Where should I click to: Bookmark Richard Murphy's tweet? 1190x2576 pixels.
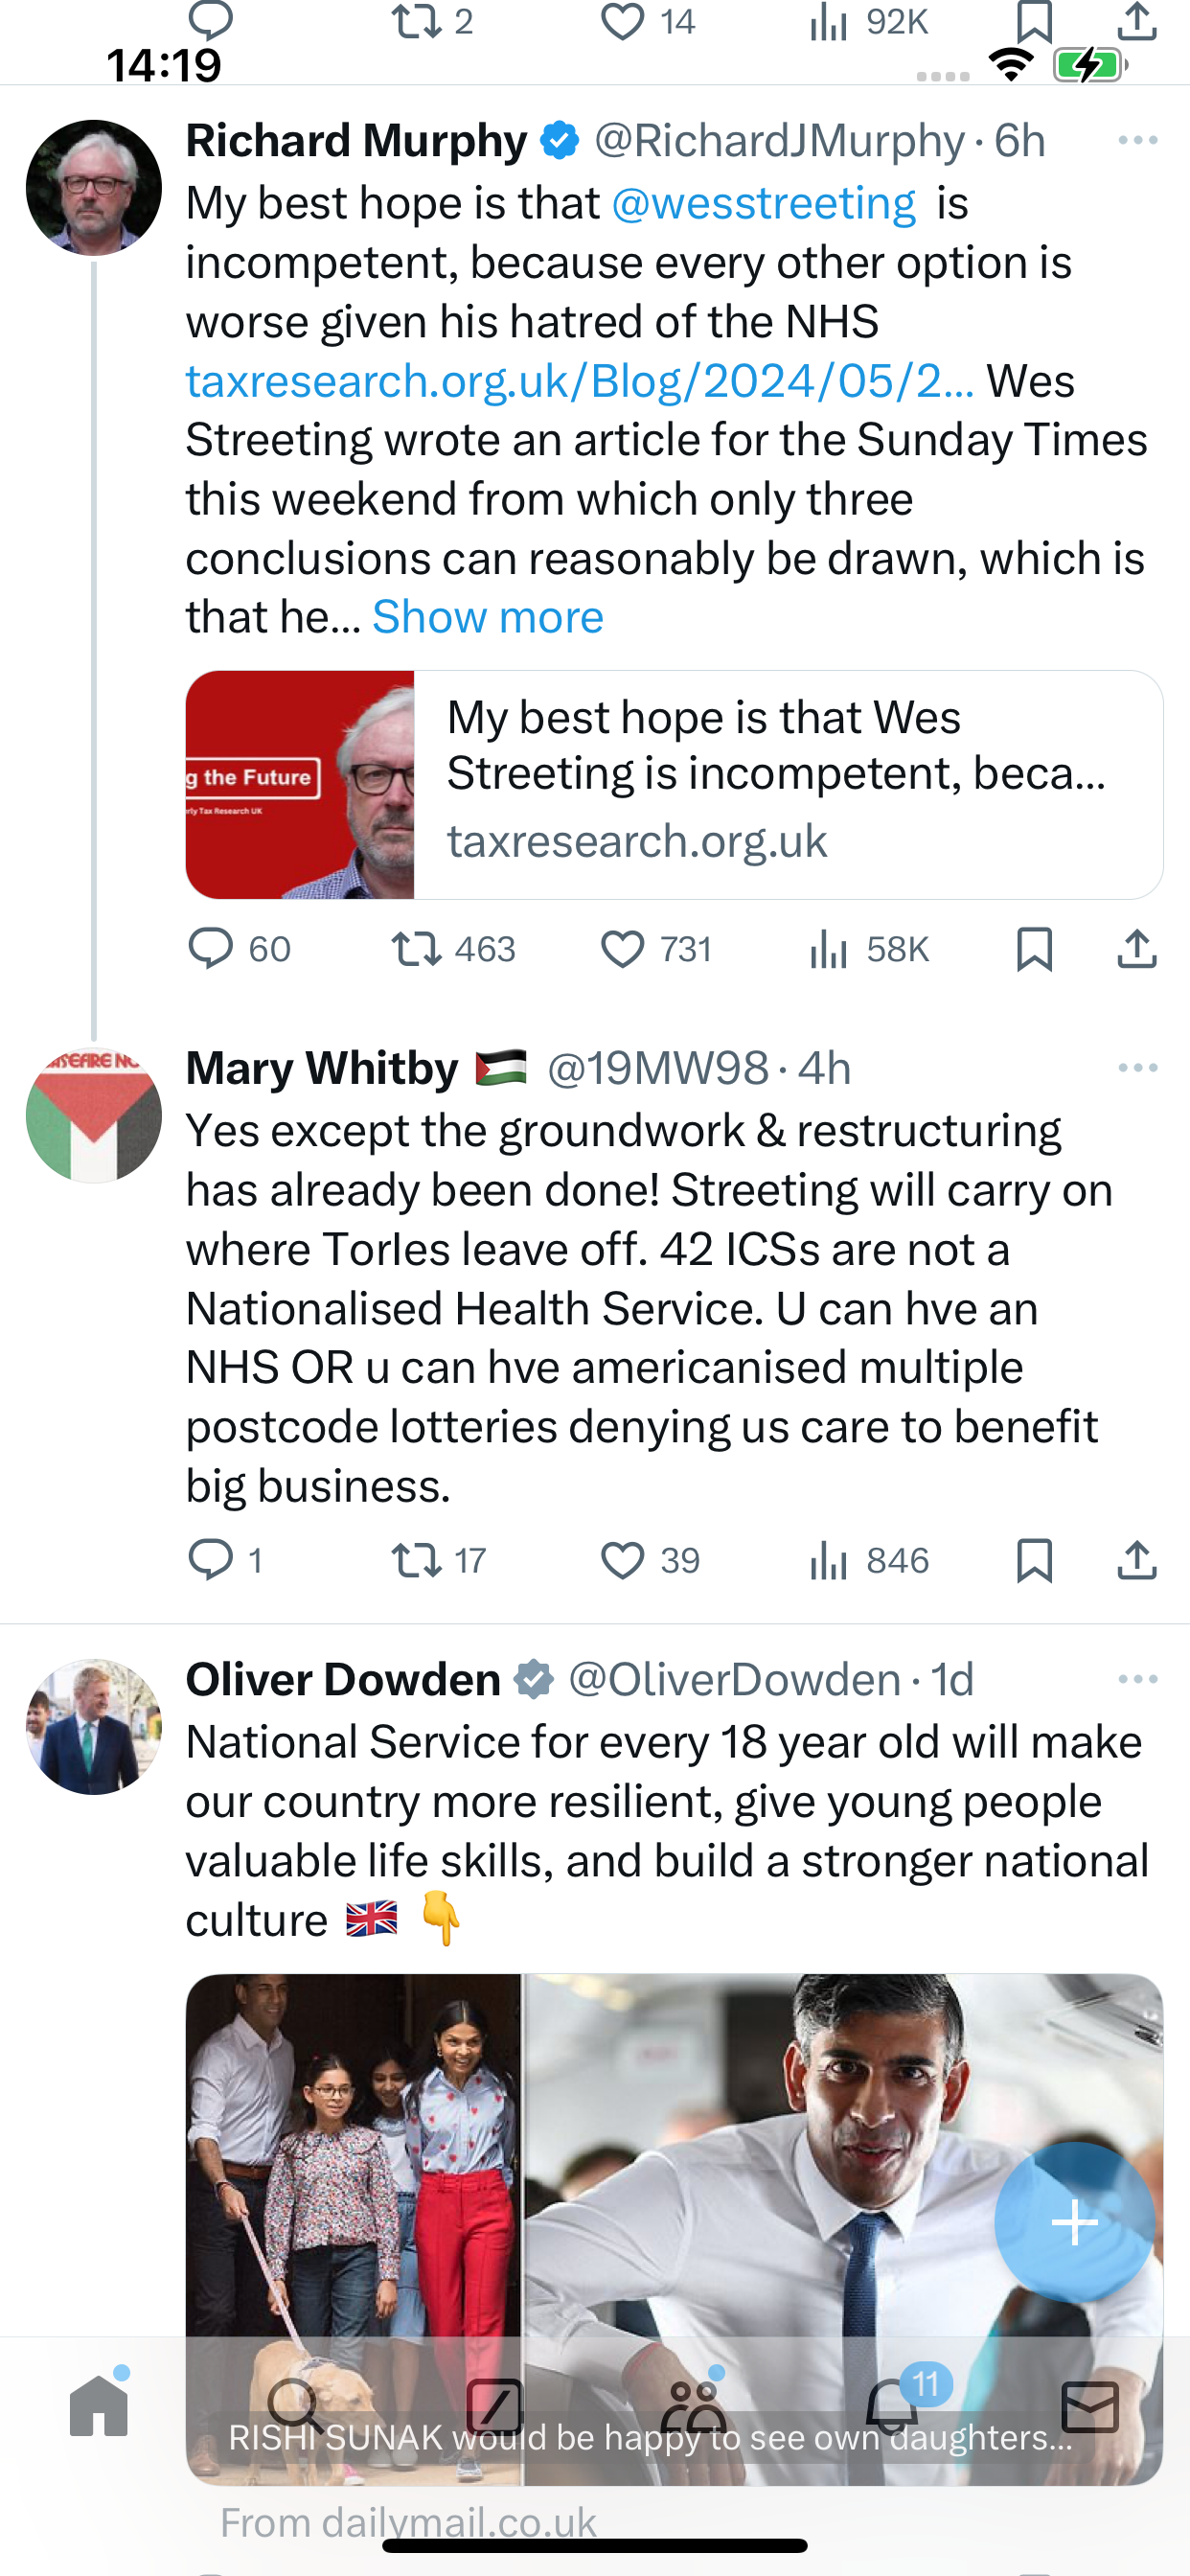(x=1034, y=948)
